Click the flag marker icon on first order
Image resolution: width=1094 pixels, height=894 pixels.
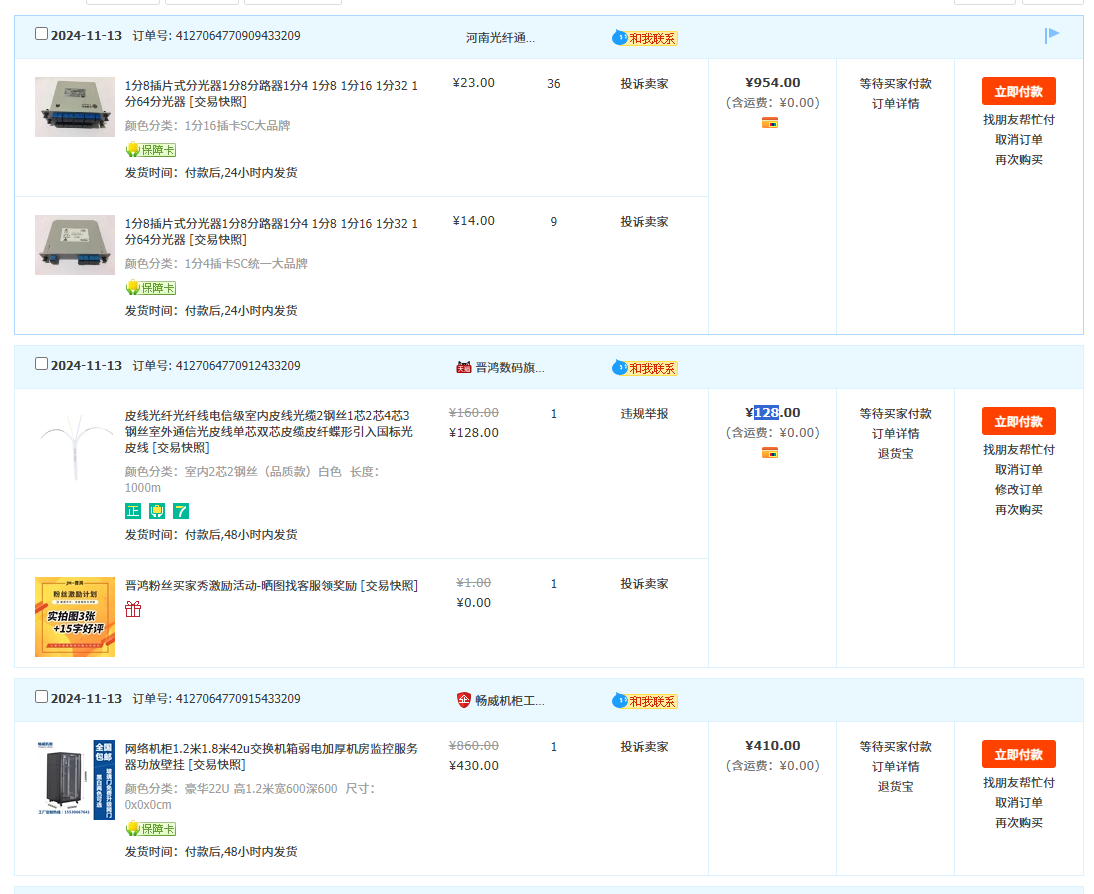click(1052, 36)
